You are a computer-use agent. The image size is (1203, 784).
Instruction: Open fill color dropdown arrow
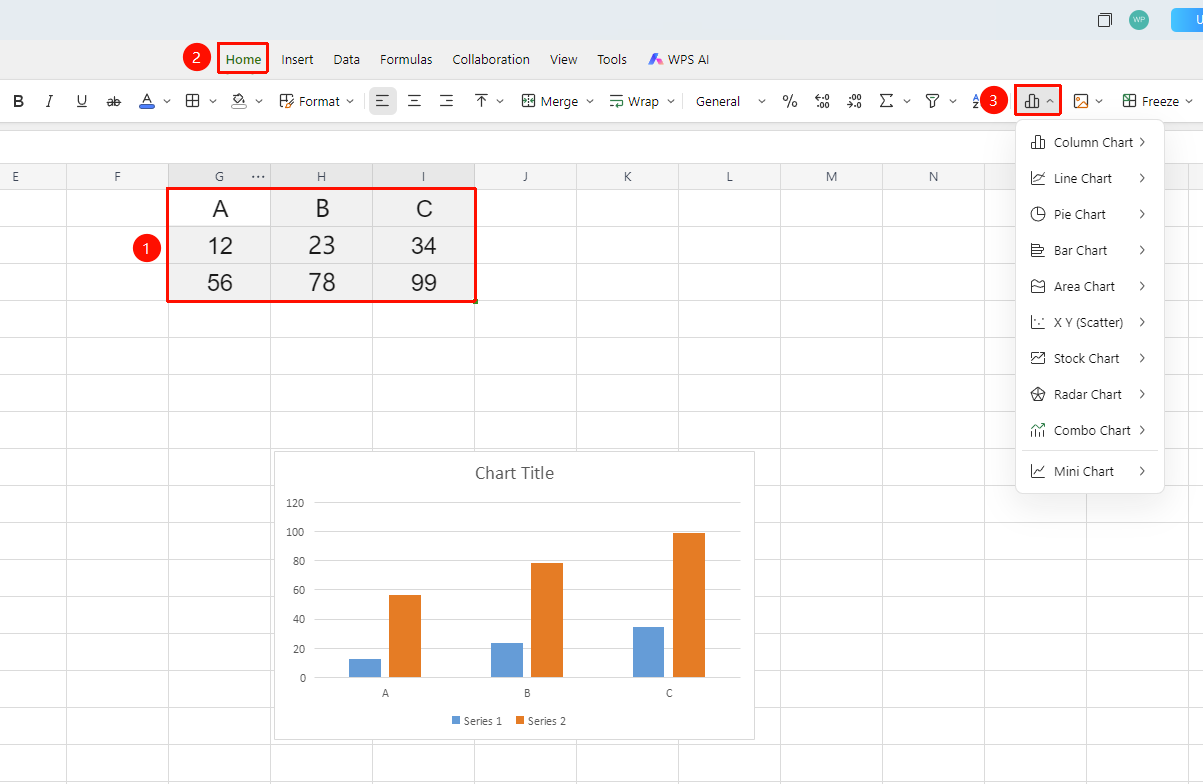point(259,101)
